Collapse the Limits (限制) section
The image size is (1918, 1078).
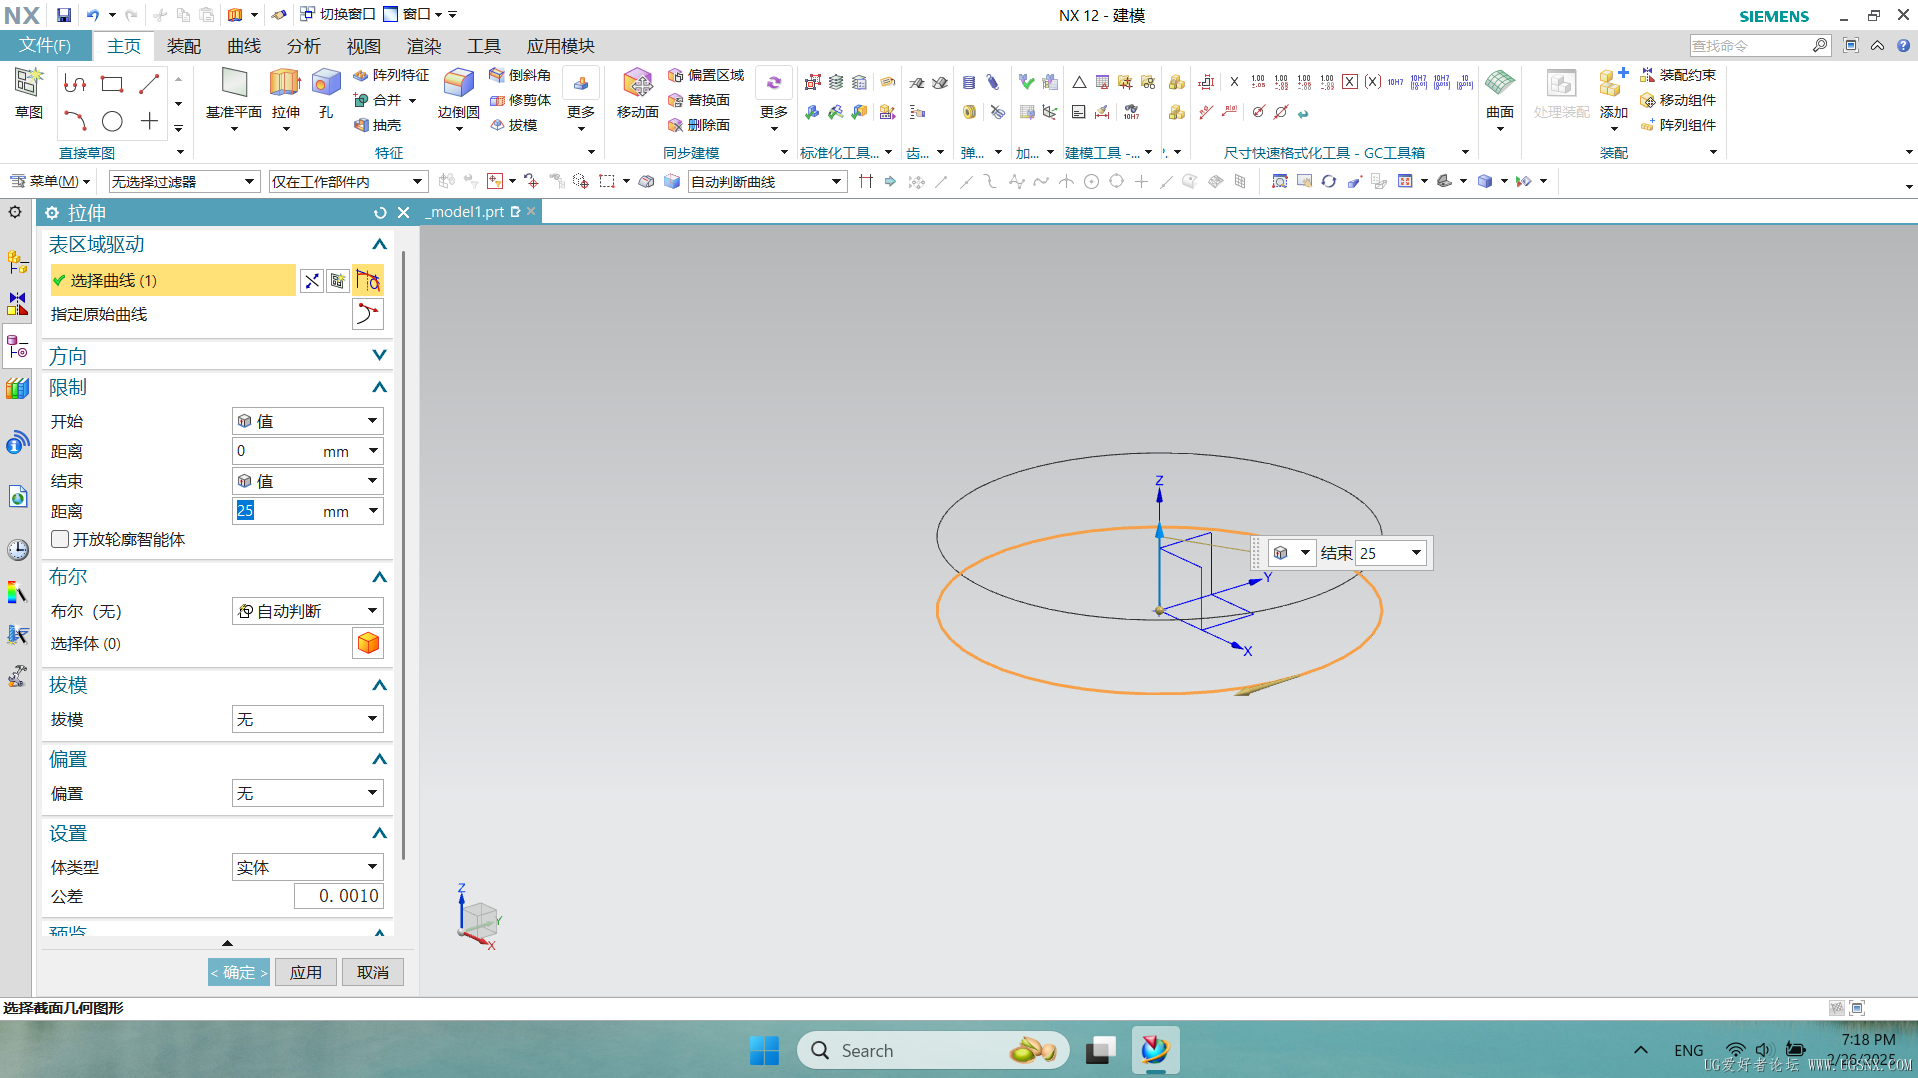click(379, 387)
